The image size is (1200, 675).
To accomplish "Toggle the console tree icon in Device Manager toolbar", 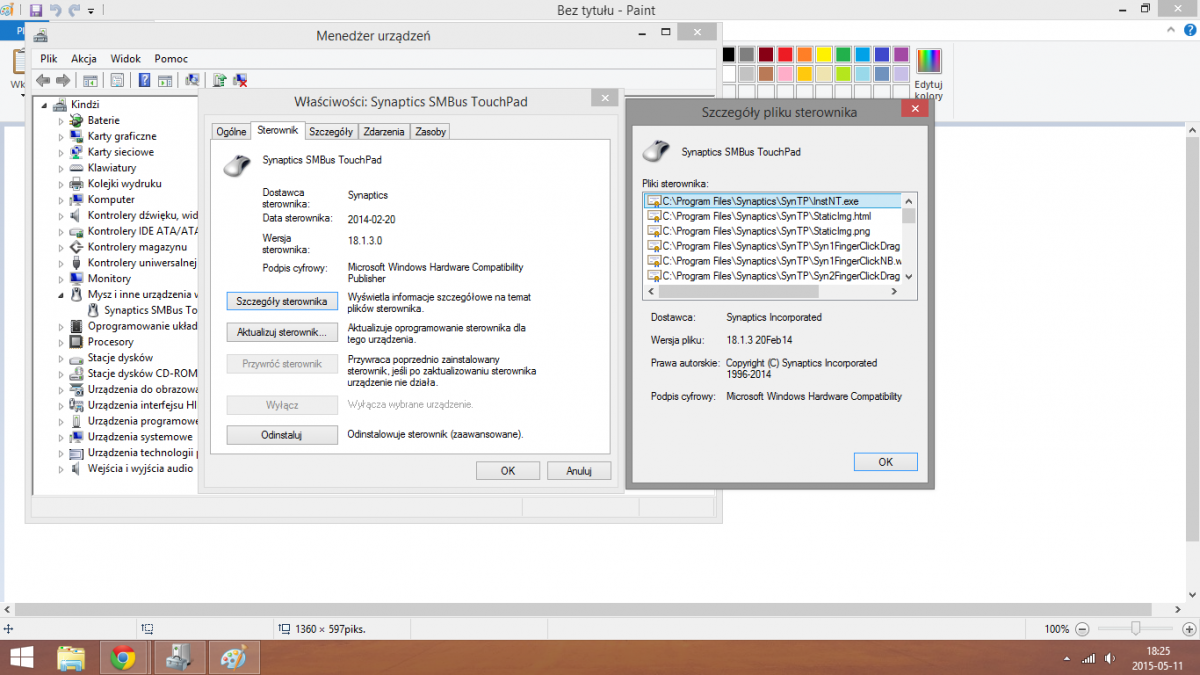I will [90, 80].
